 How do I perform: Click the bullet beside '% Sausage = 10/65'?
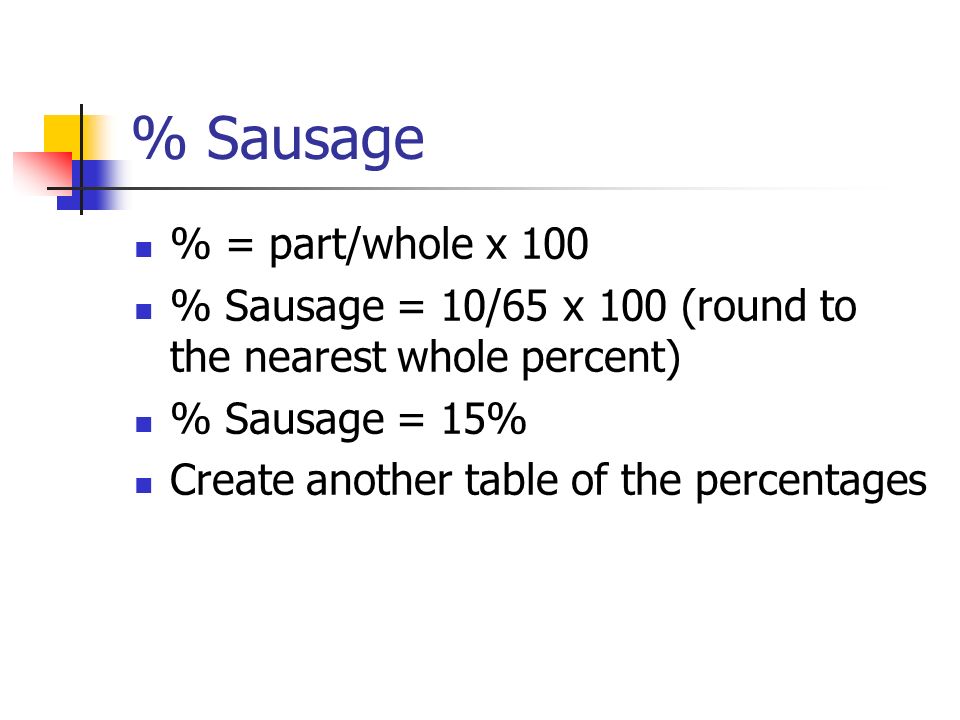[x=144, y=312]
